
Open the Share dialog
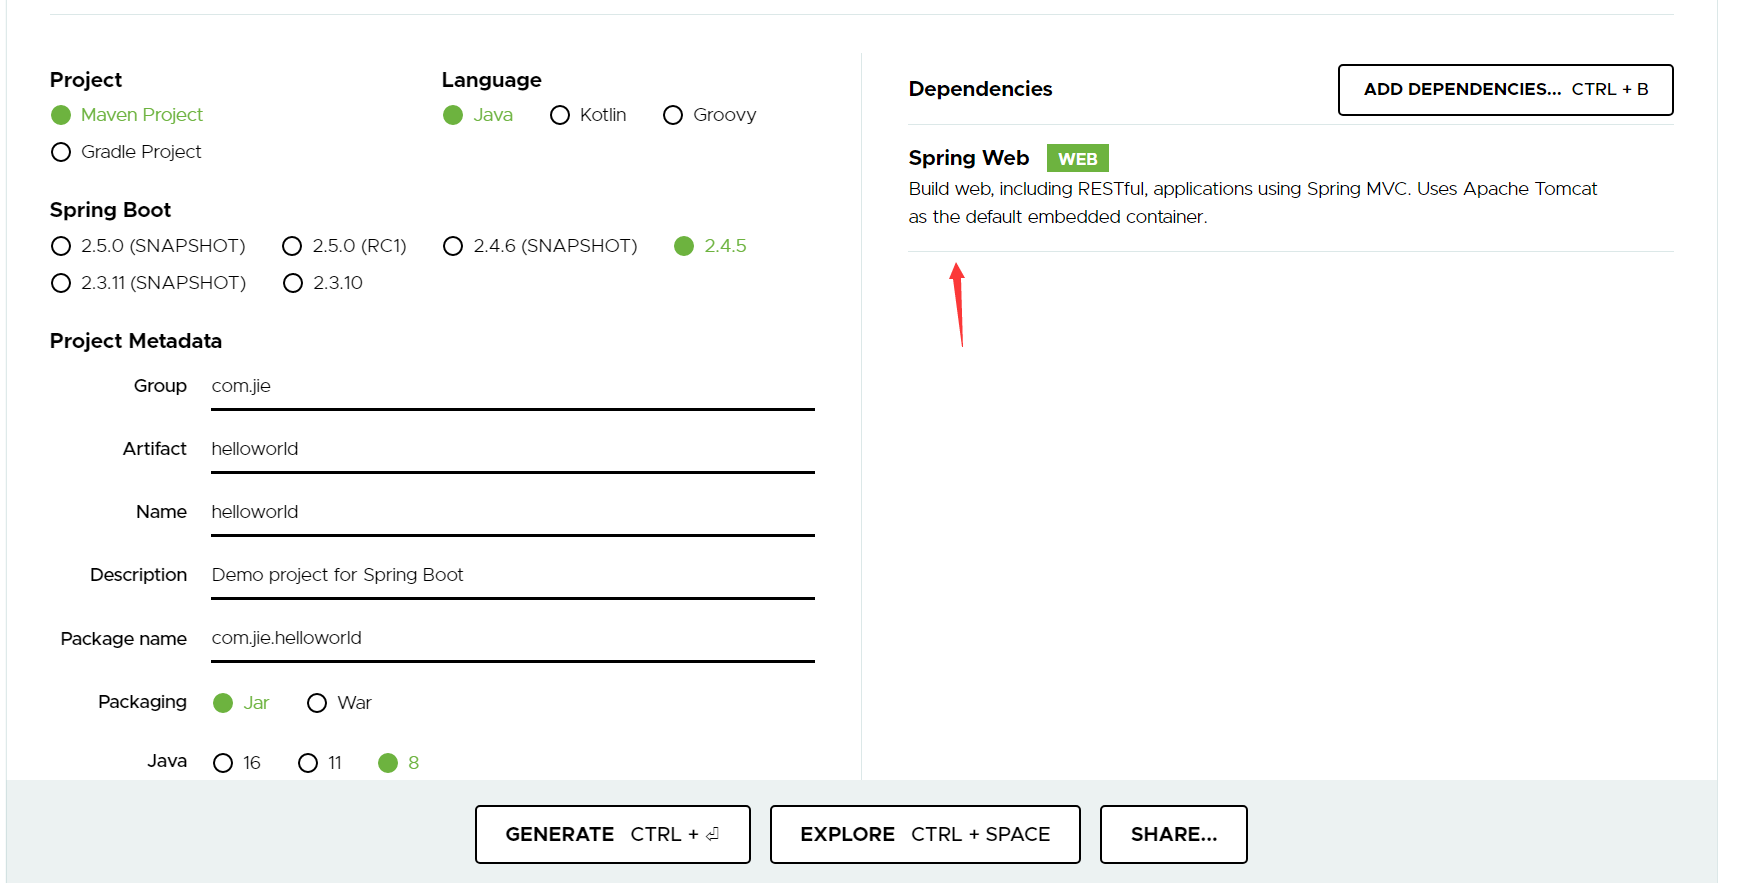(x=1174, y=834)
